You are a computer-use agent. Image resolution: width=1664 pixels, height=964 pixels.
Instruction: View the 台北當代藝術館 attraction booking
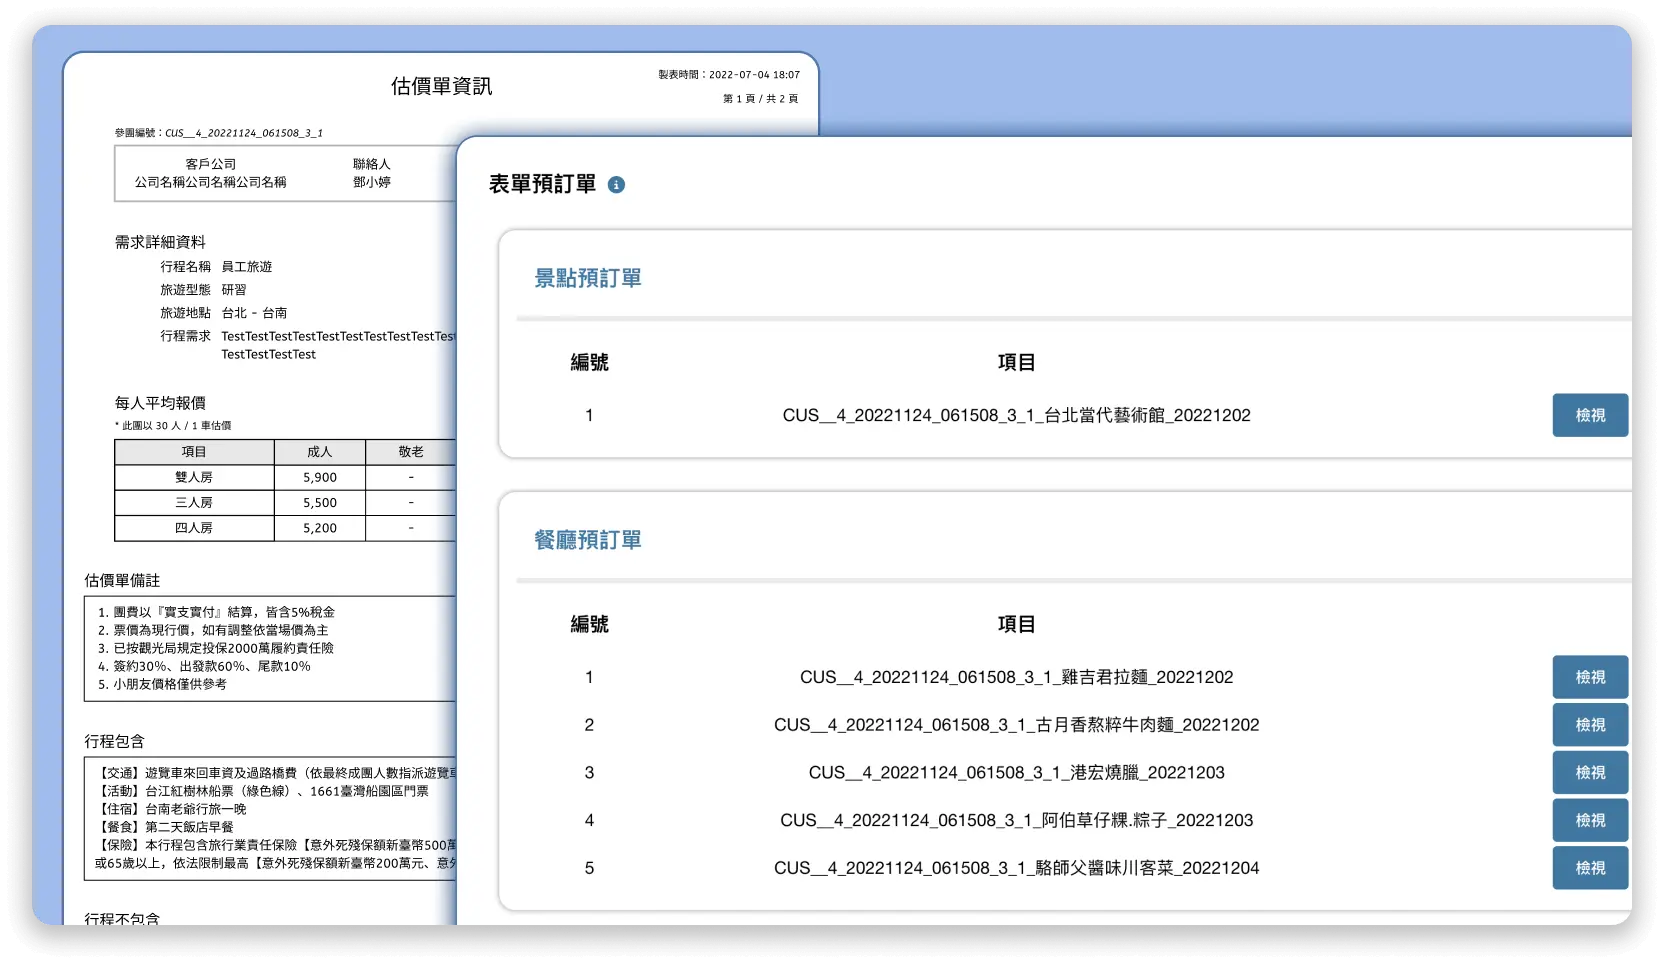pyautogui.click(x=1590, y=415)
